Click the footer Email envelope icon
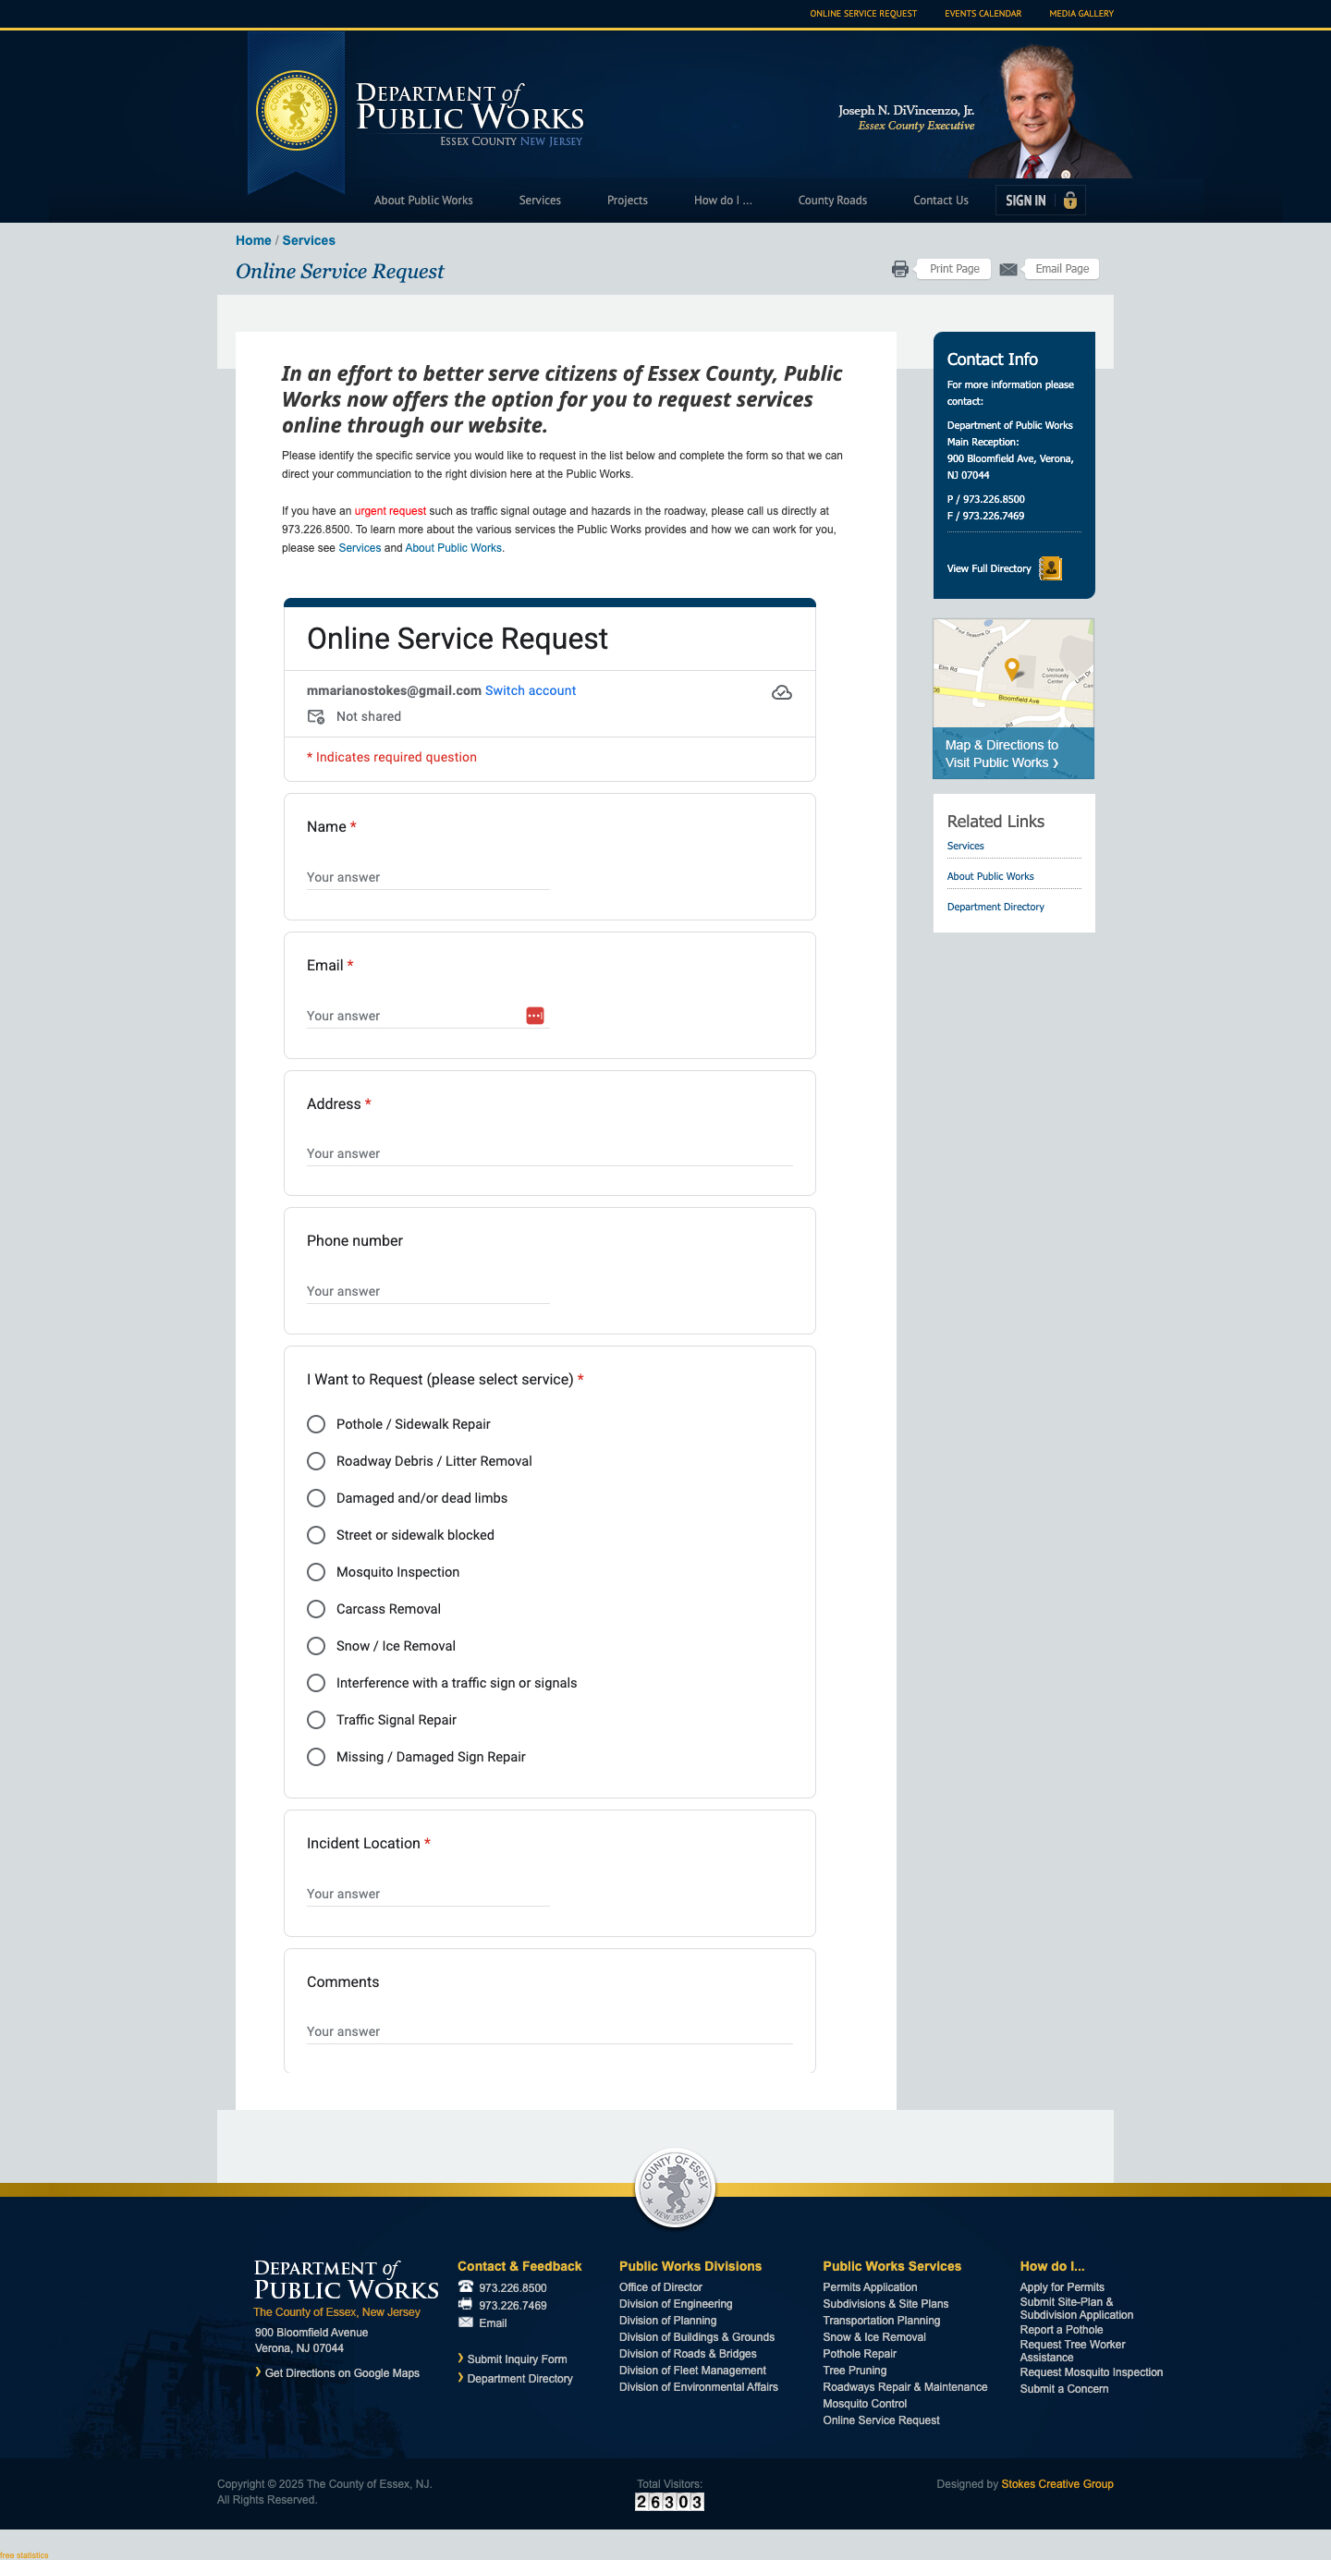 465,2322
